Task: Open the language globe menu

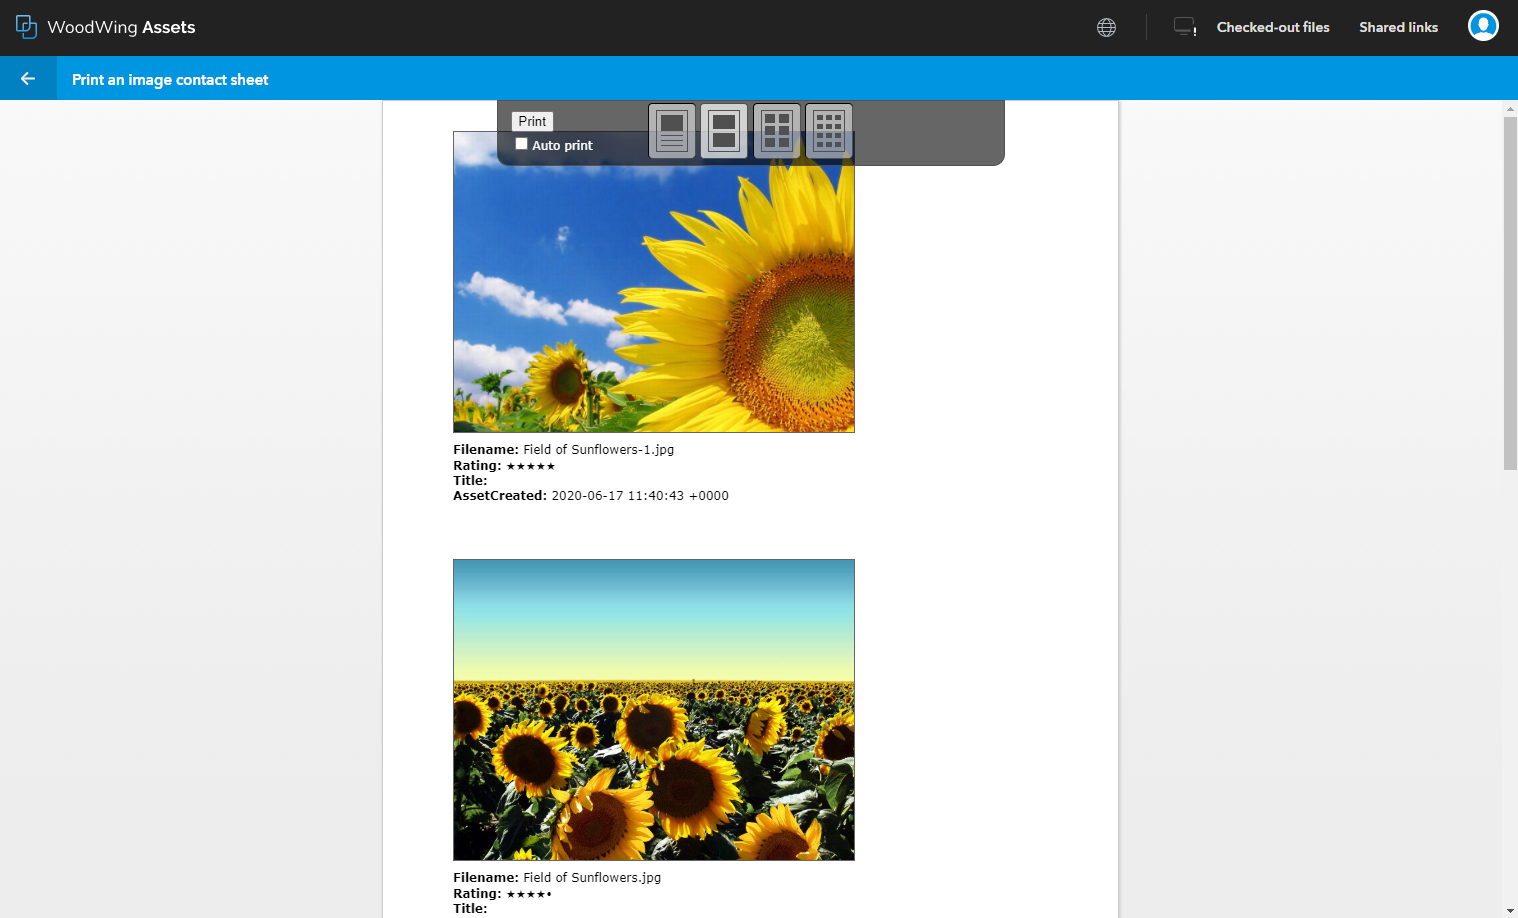Action: point(1106,28)
